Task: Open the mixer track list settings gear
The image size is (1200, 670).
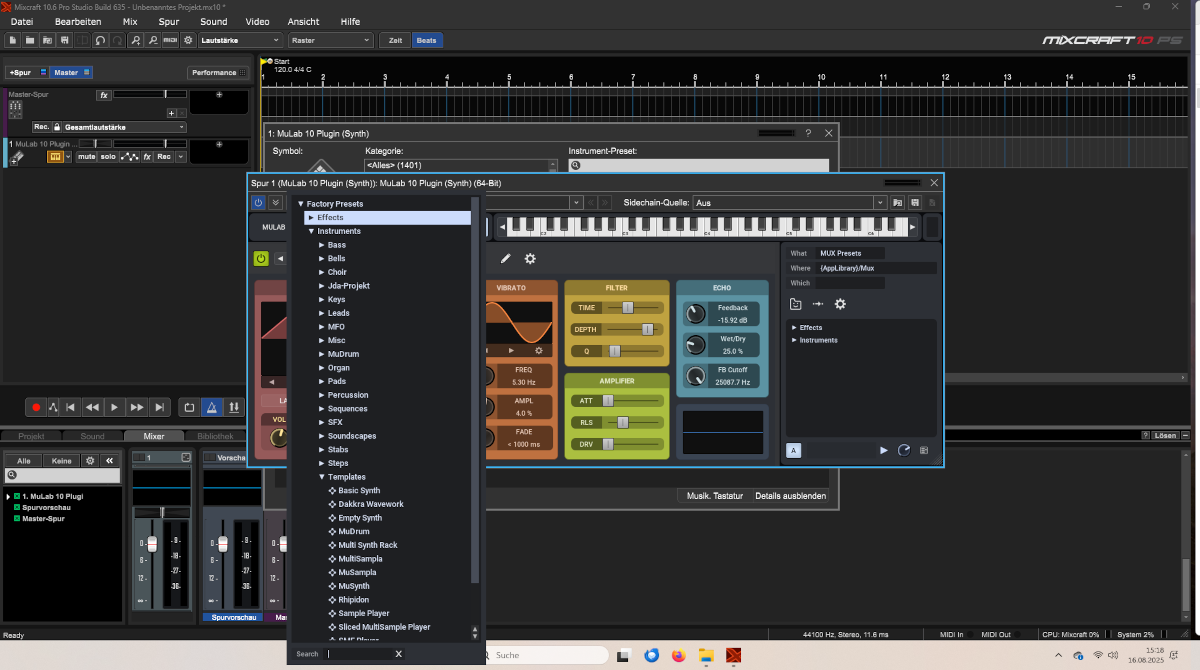Action: tap(89, 460)
